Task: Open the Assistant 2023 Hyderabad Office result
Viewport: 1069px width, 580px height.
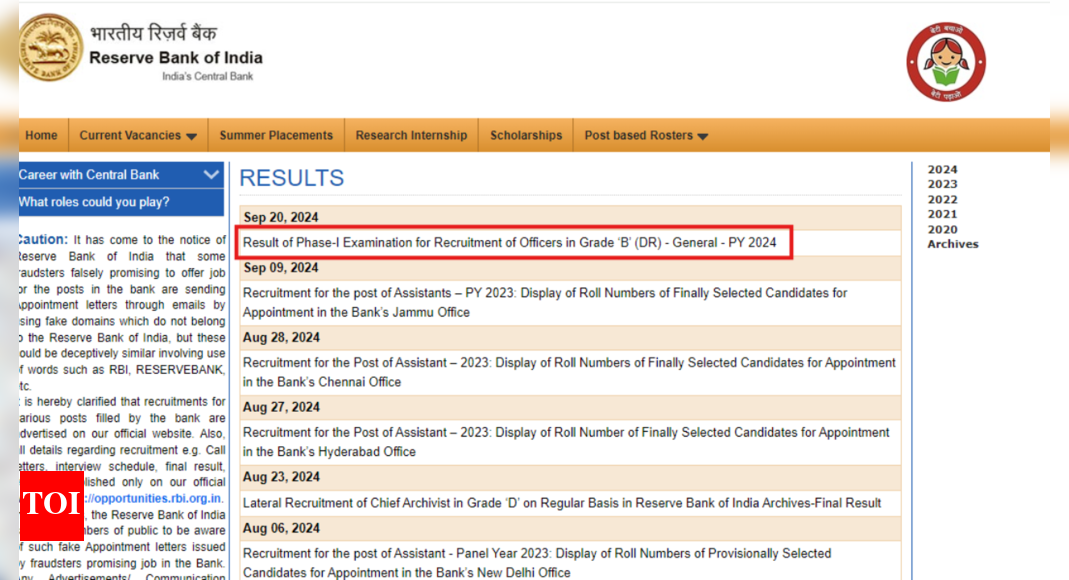Action: 566,442
